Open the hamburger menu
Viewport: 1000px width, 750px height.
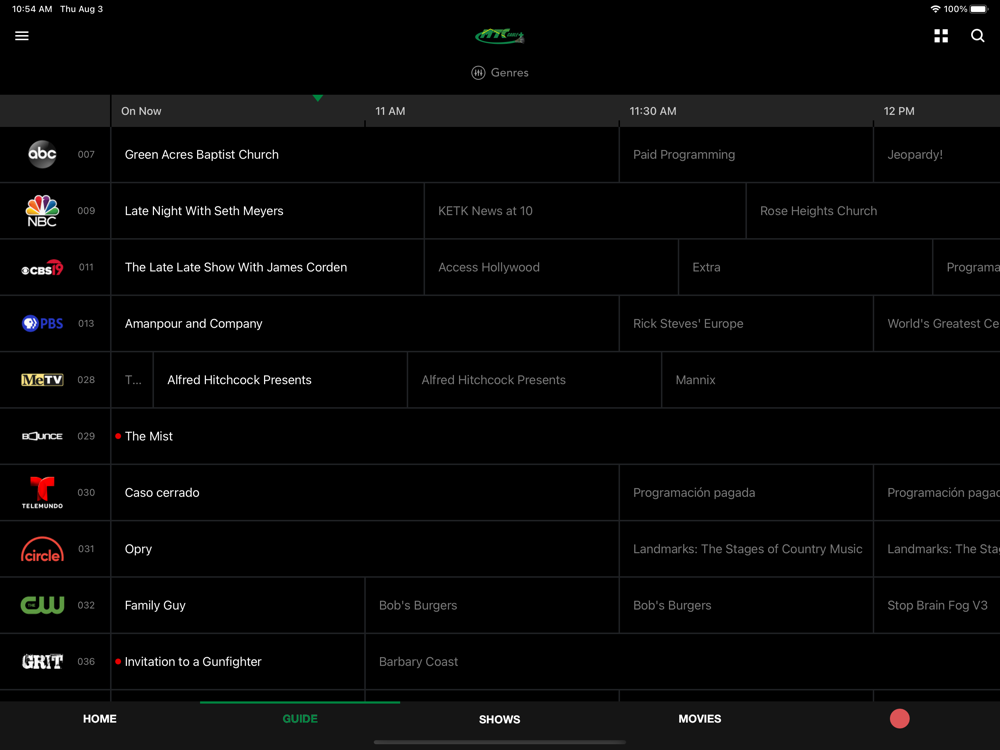click(22, 36)
